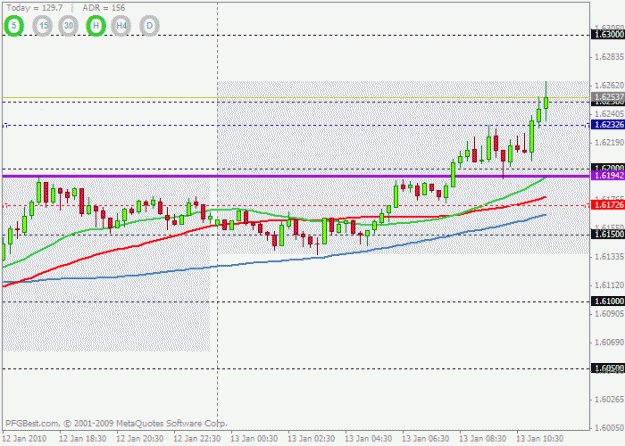Click the 13 Jan 04:30 time label
Viewport: 625px width, 446px height.
coord(368,439)
